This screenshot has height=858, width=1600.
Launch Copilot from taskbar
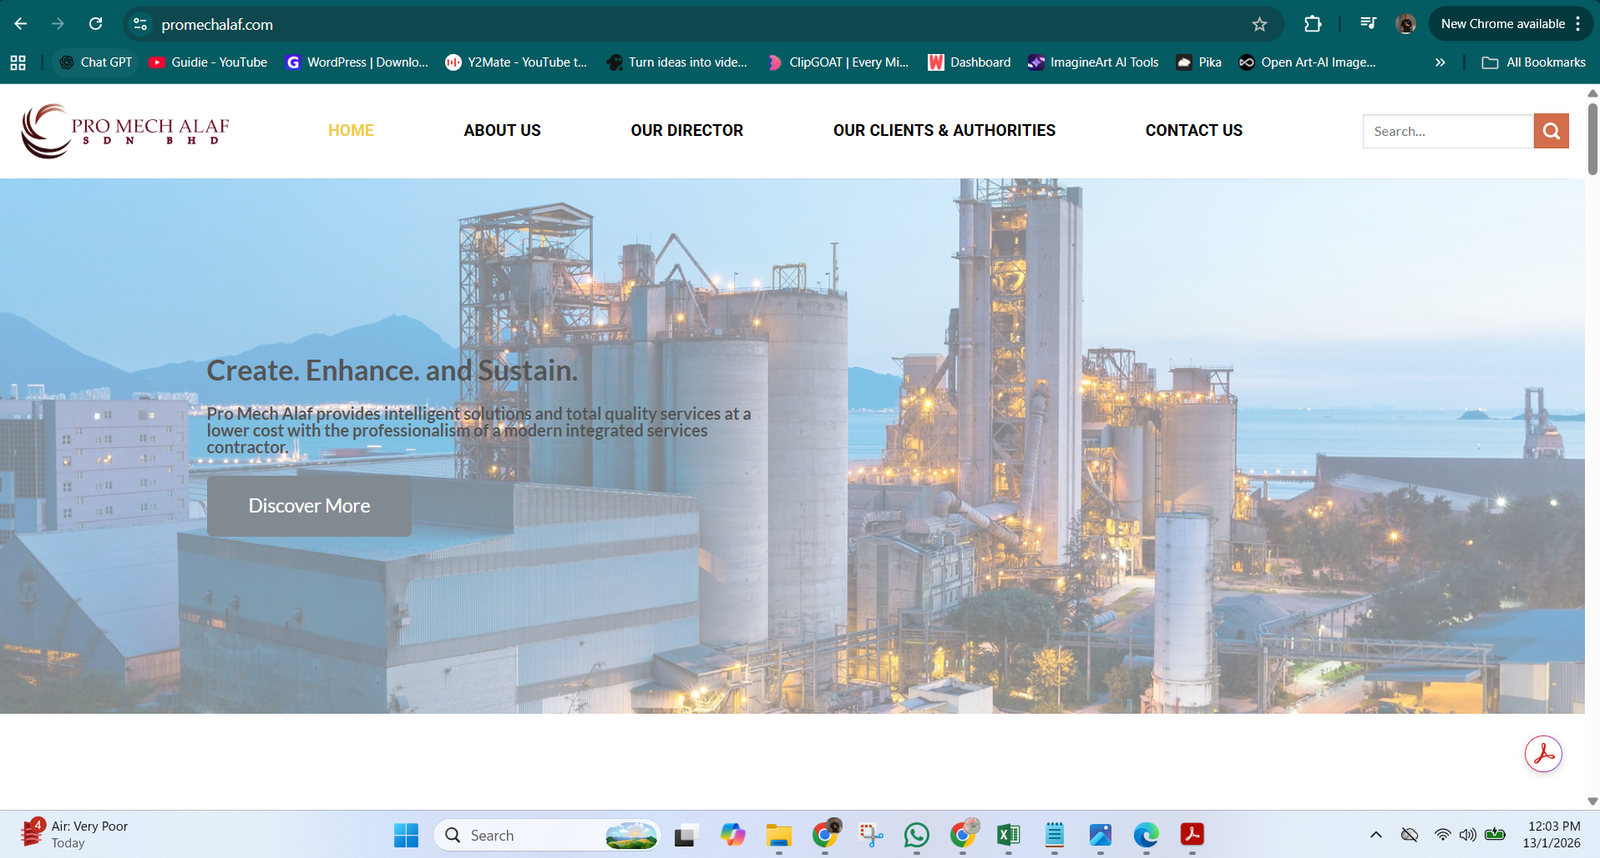tap(733, 835)
